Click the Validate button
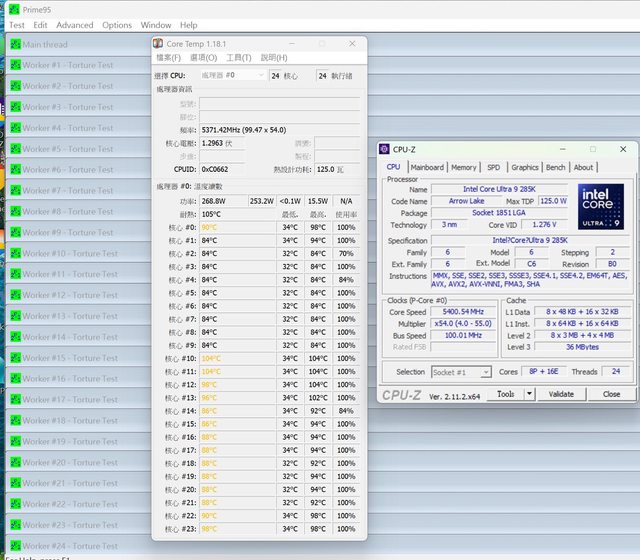 pos(562,394)
